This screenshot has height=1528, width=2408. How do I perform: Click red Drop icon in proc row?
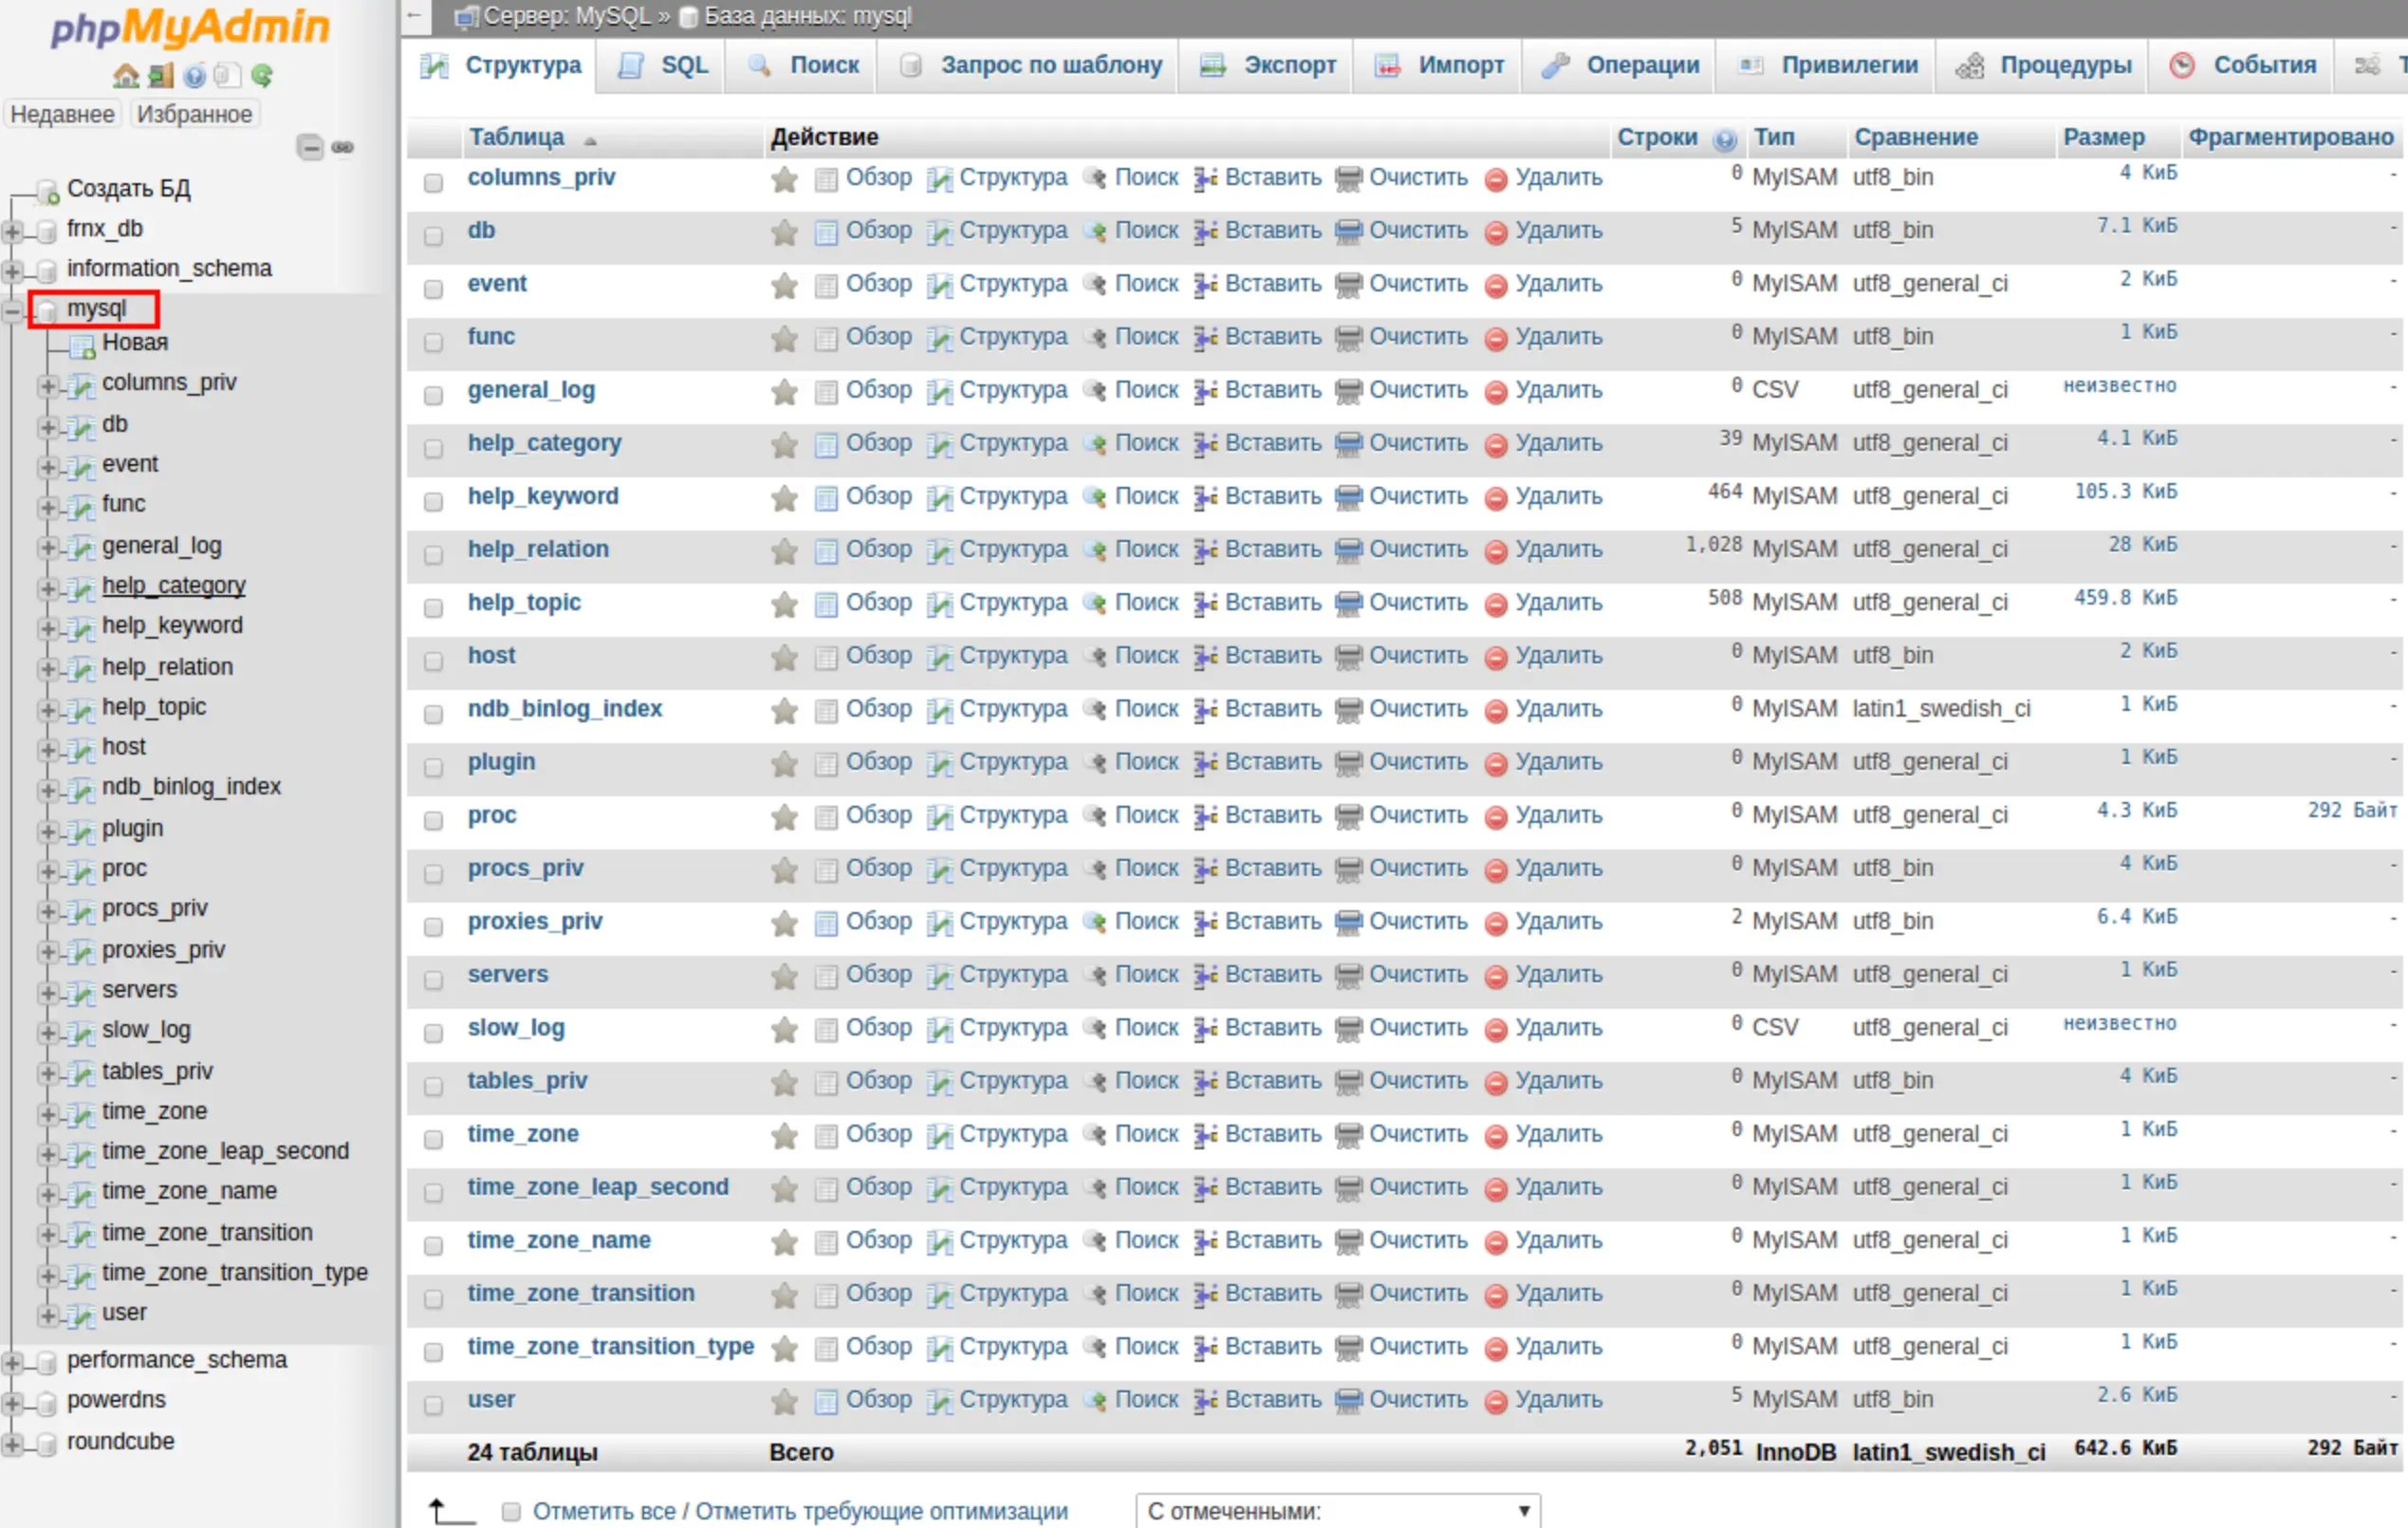pos(1496,818)
